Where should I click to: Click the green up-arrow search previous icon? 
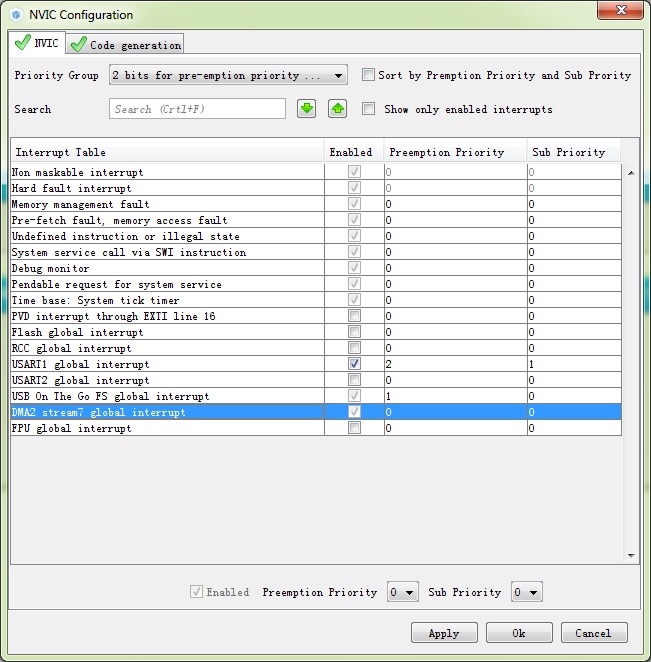click(337, 109)
